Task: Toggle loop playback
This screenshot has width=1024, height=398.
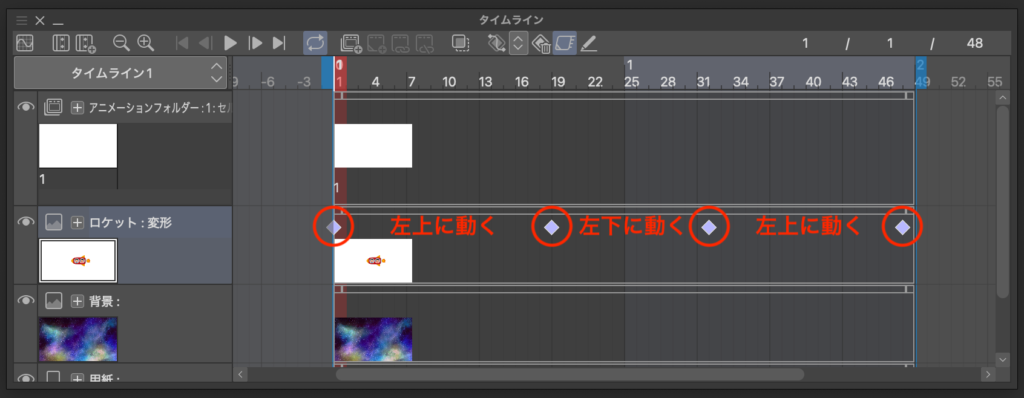Action: [315, 43]
